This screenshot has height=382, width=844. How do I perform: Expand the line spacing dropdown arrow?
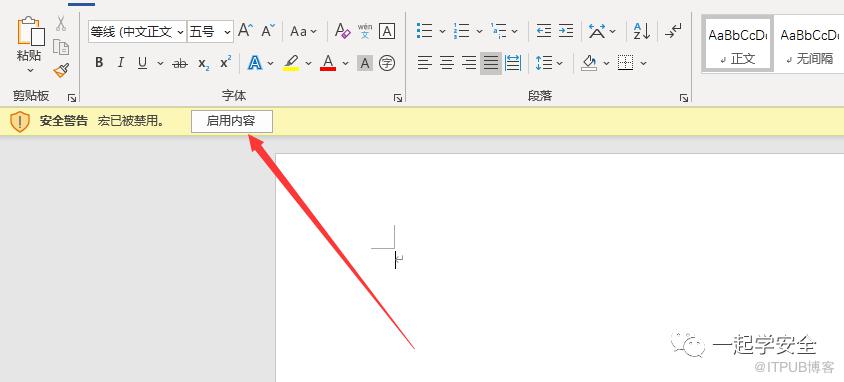point(559,63)
